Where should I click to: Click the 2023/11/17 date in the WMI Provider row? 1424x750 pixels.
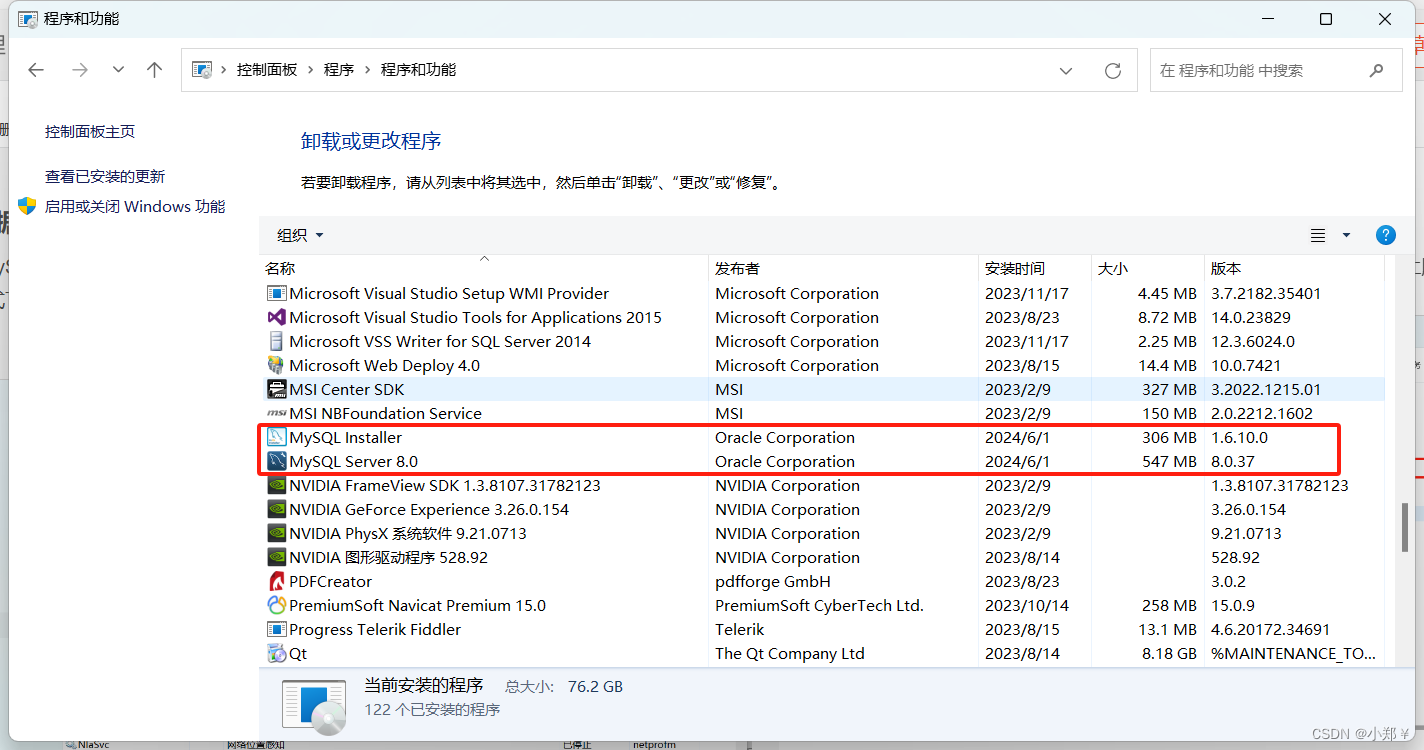coord(1027,293)
